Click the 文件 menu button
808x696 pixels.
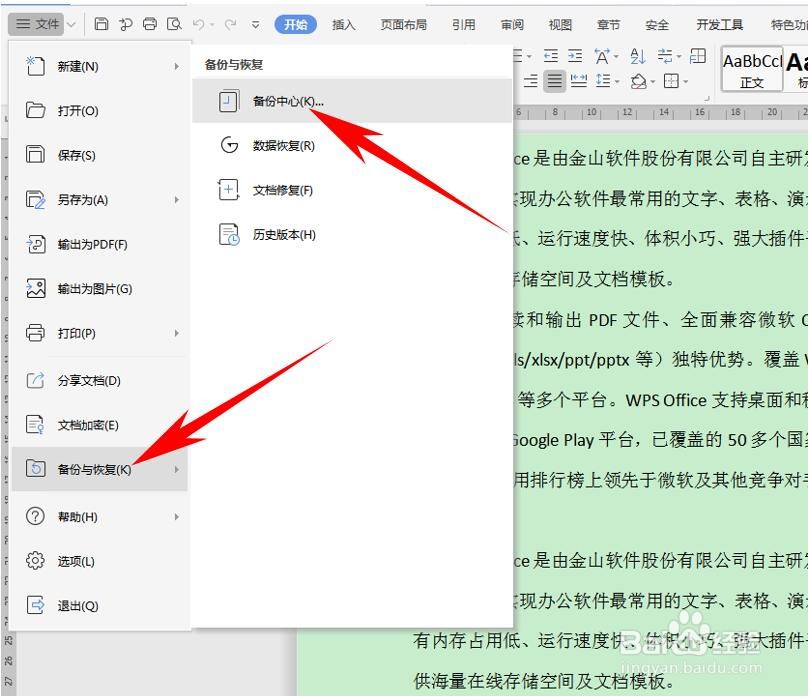[x=37, y=24]
